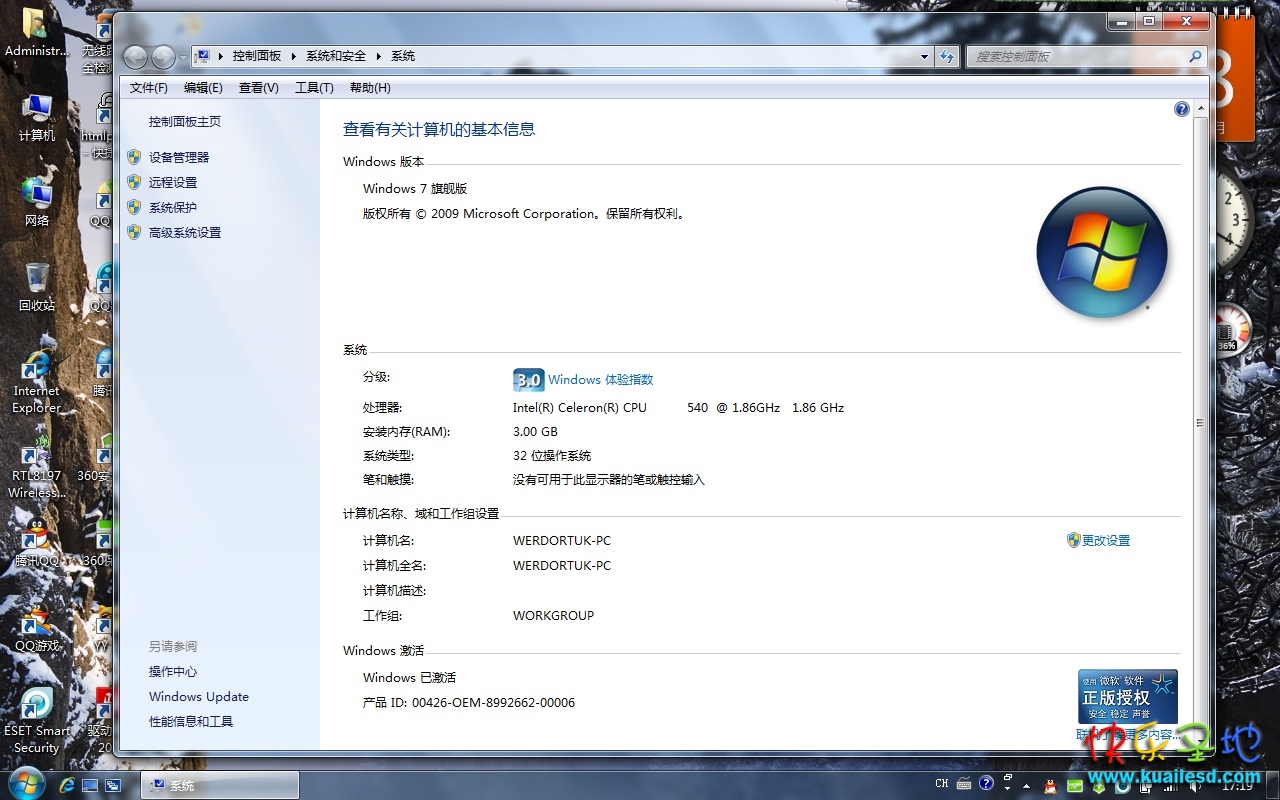
Task: Open the recent pages dropdown beside the Forward button
Action: point(183,58)
